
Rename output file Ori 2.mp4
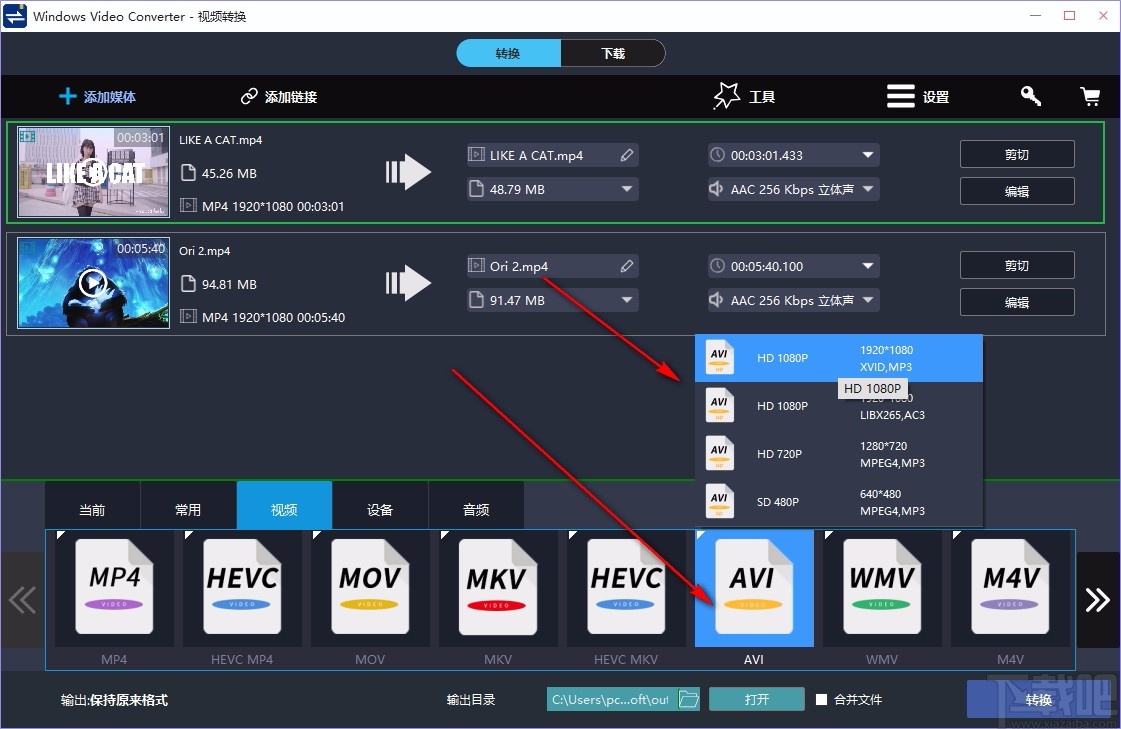[x=627, y=266]
